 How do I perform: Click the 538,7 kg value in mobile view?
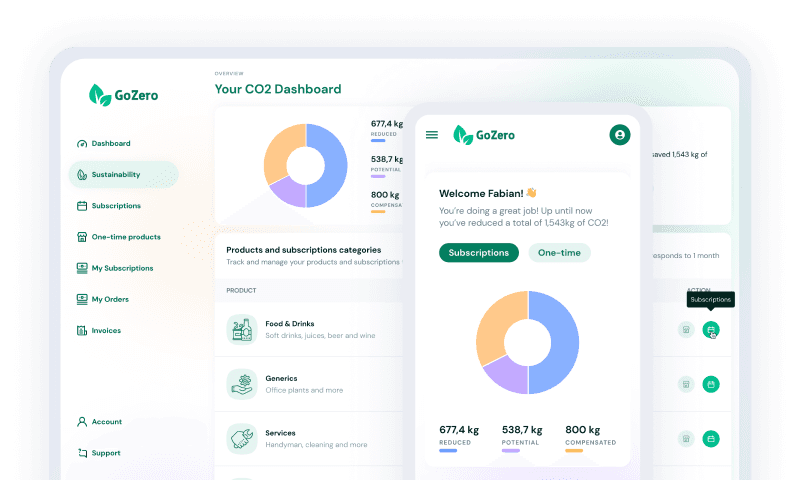point(522,430)
